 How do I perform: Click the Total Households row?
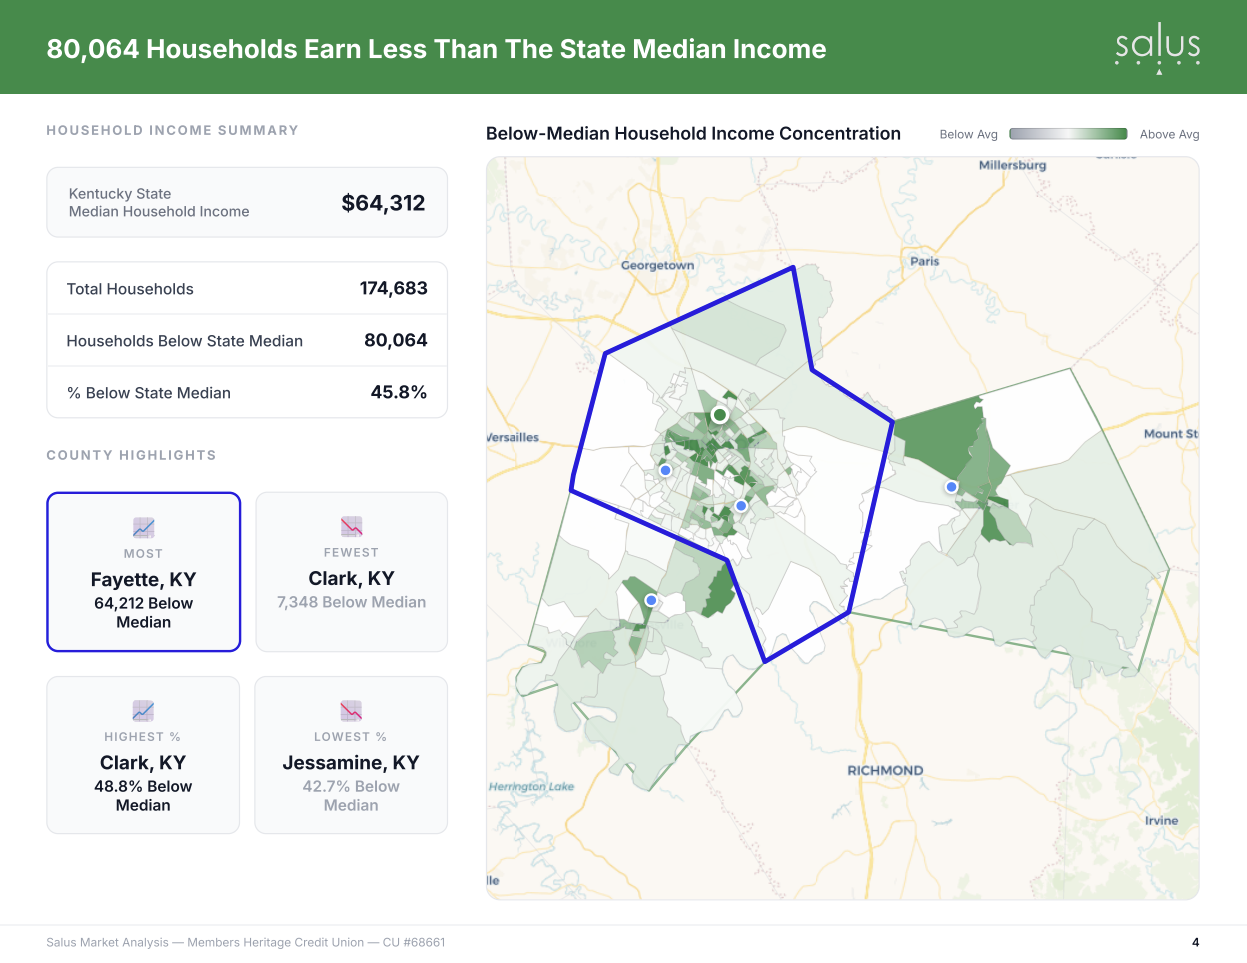247,289
